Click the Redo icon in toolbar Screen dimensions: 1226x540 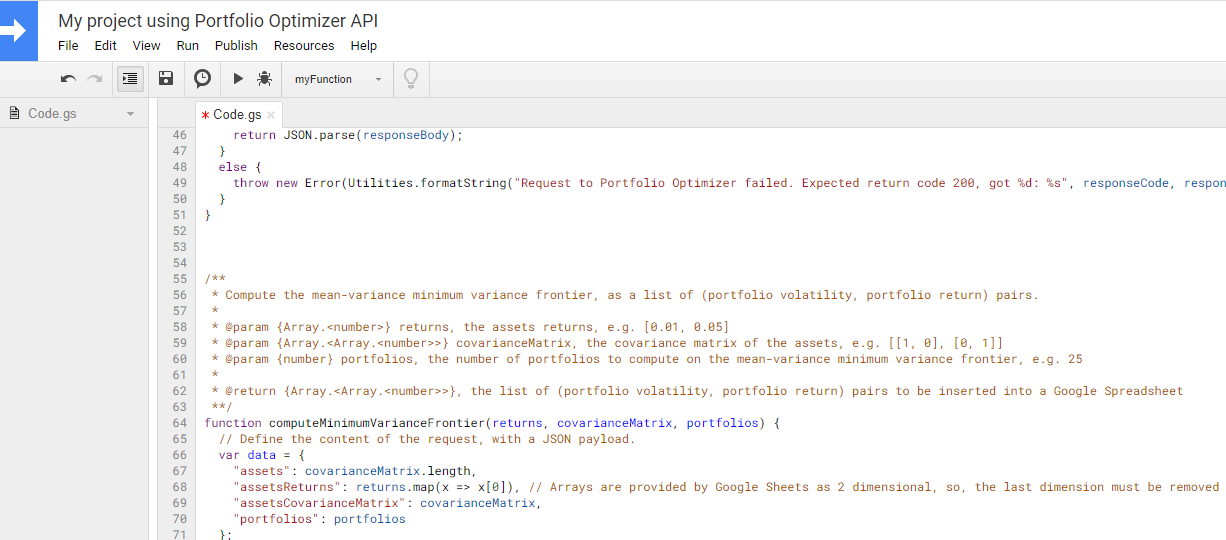[95, 79]
